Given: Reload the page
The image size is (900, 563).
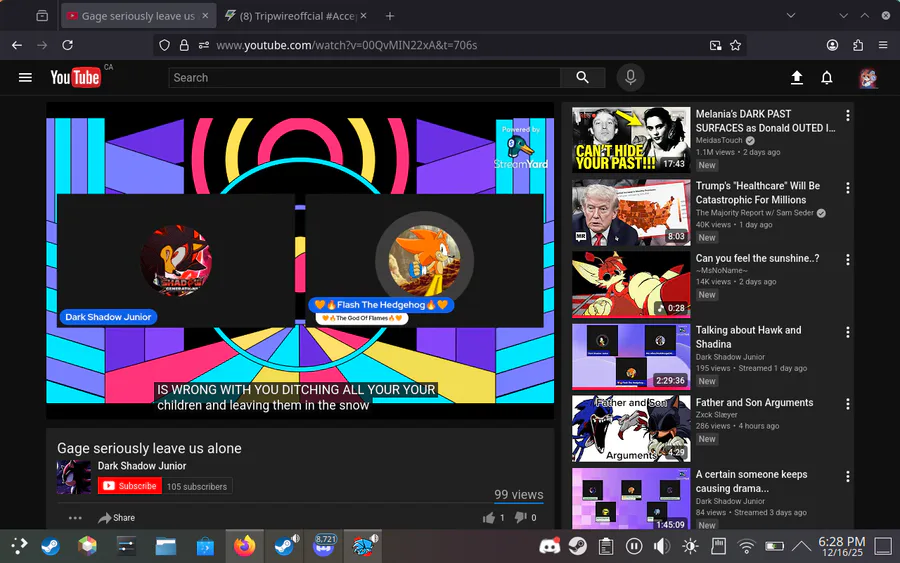Looking at the screenshot, I should (67, 45).
